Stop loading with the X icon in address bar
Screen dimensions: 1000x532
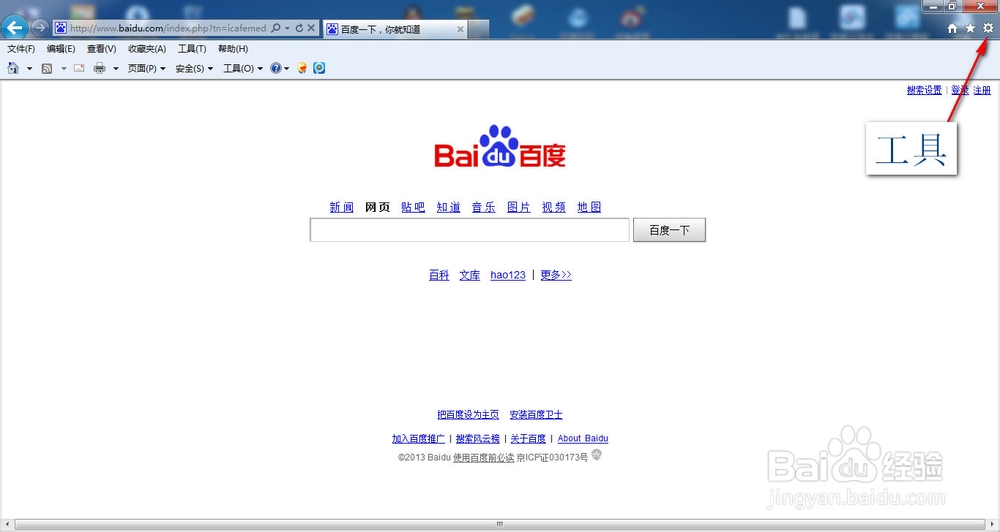pyautogui.click(x=311, y=28)
